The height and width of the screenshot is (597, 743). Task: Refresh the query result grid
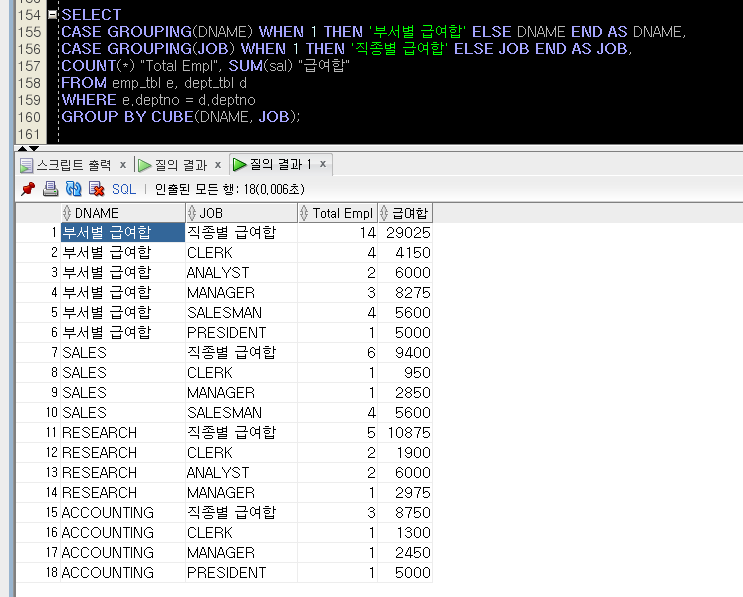[73, 189]
